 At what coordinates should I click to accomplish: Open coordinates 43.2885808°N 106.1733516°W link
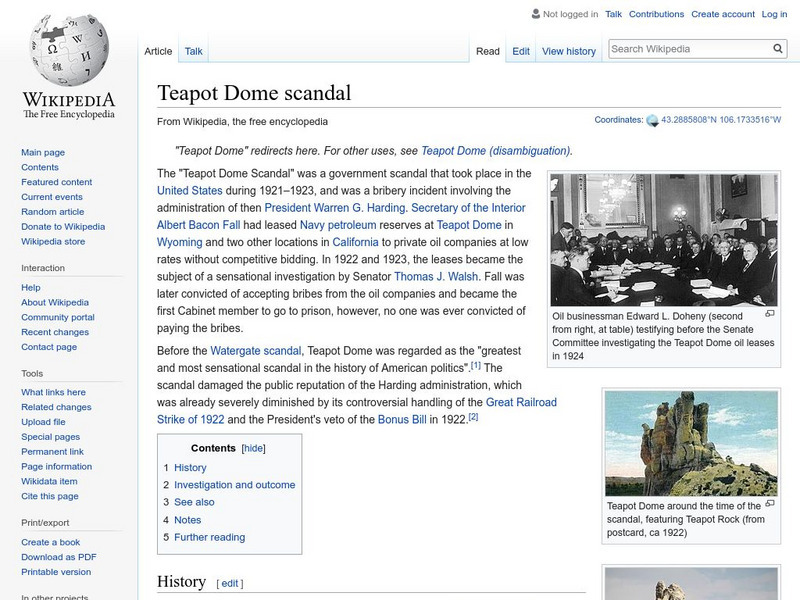click(x=721, y=119)
